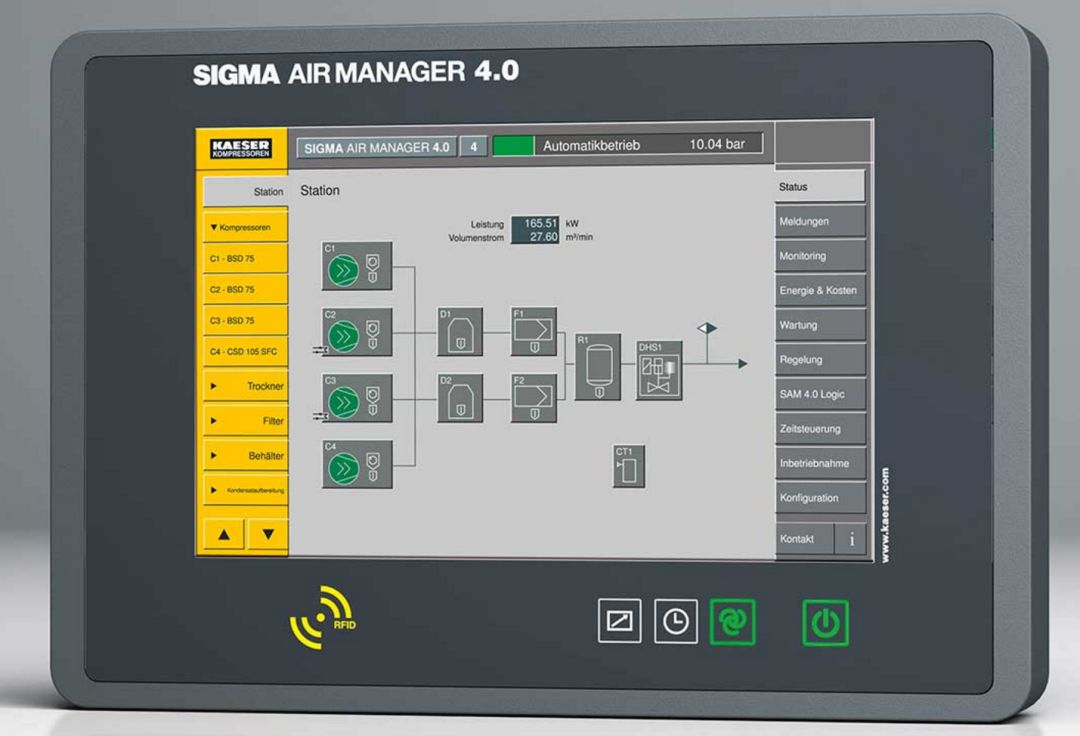Open compressor C4 icon in station diagram
This screenshot has height=736, width=1080.
click(357, 465)
